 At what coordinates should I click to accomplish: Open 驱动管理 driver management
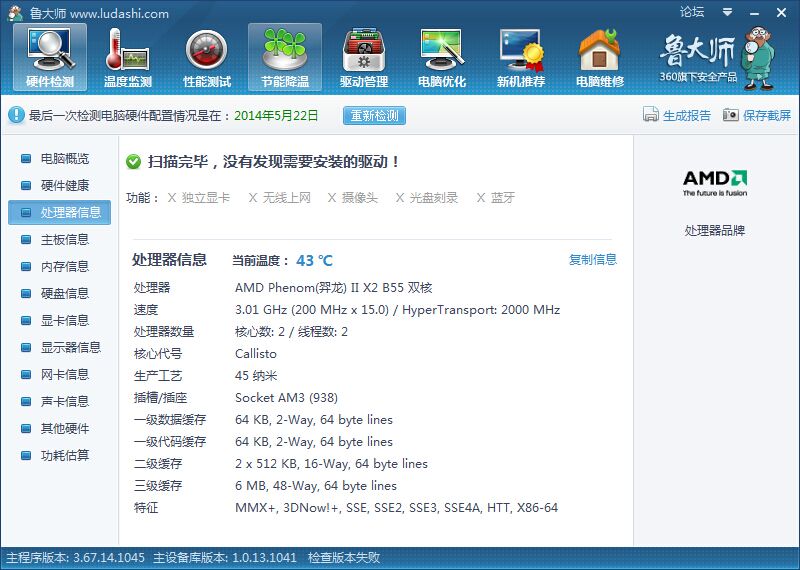364,57
